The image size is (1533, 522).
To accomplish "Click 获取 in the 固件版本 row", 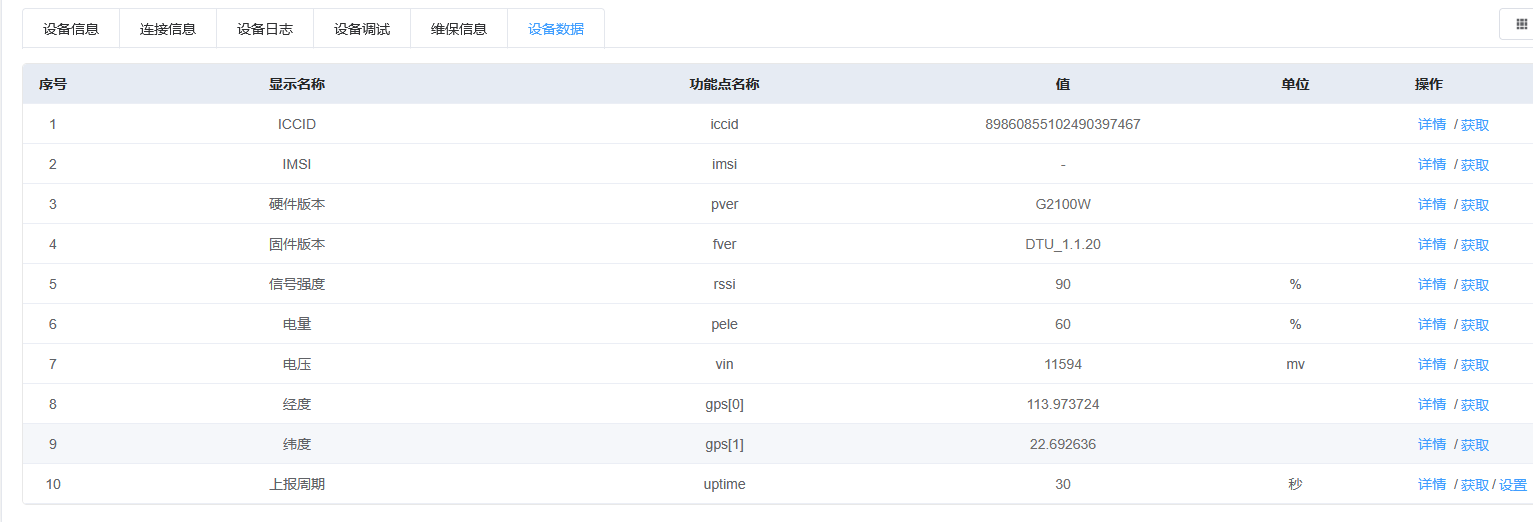I will pos(1475,245).
